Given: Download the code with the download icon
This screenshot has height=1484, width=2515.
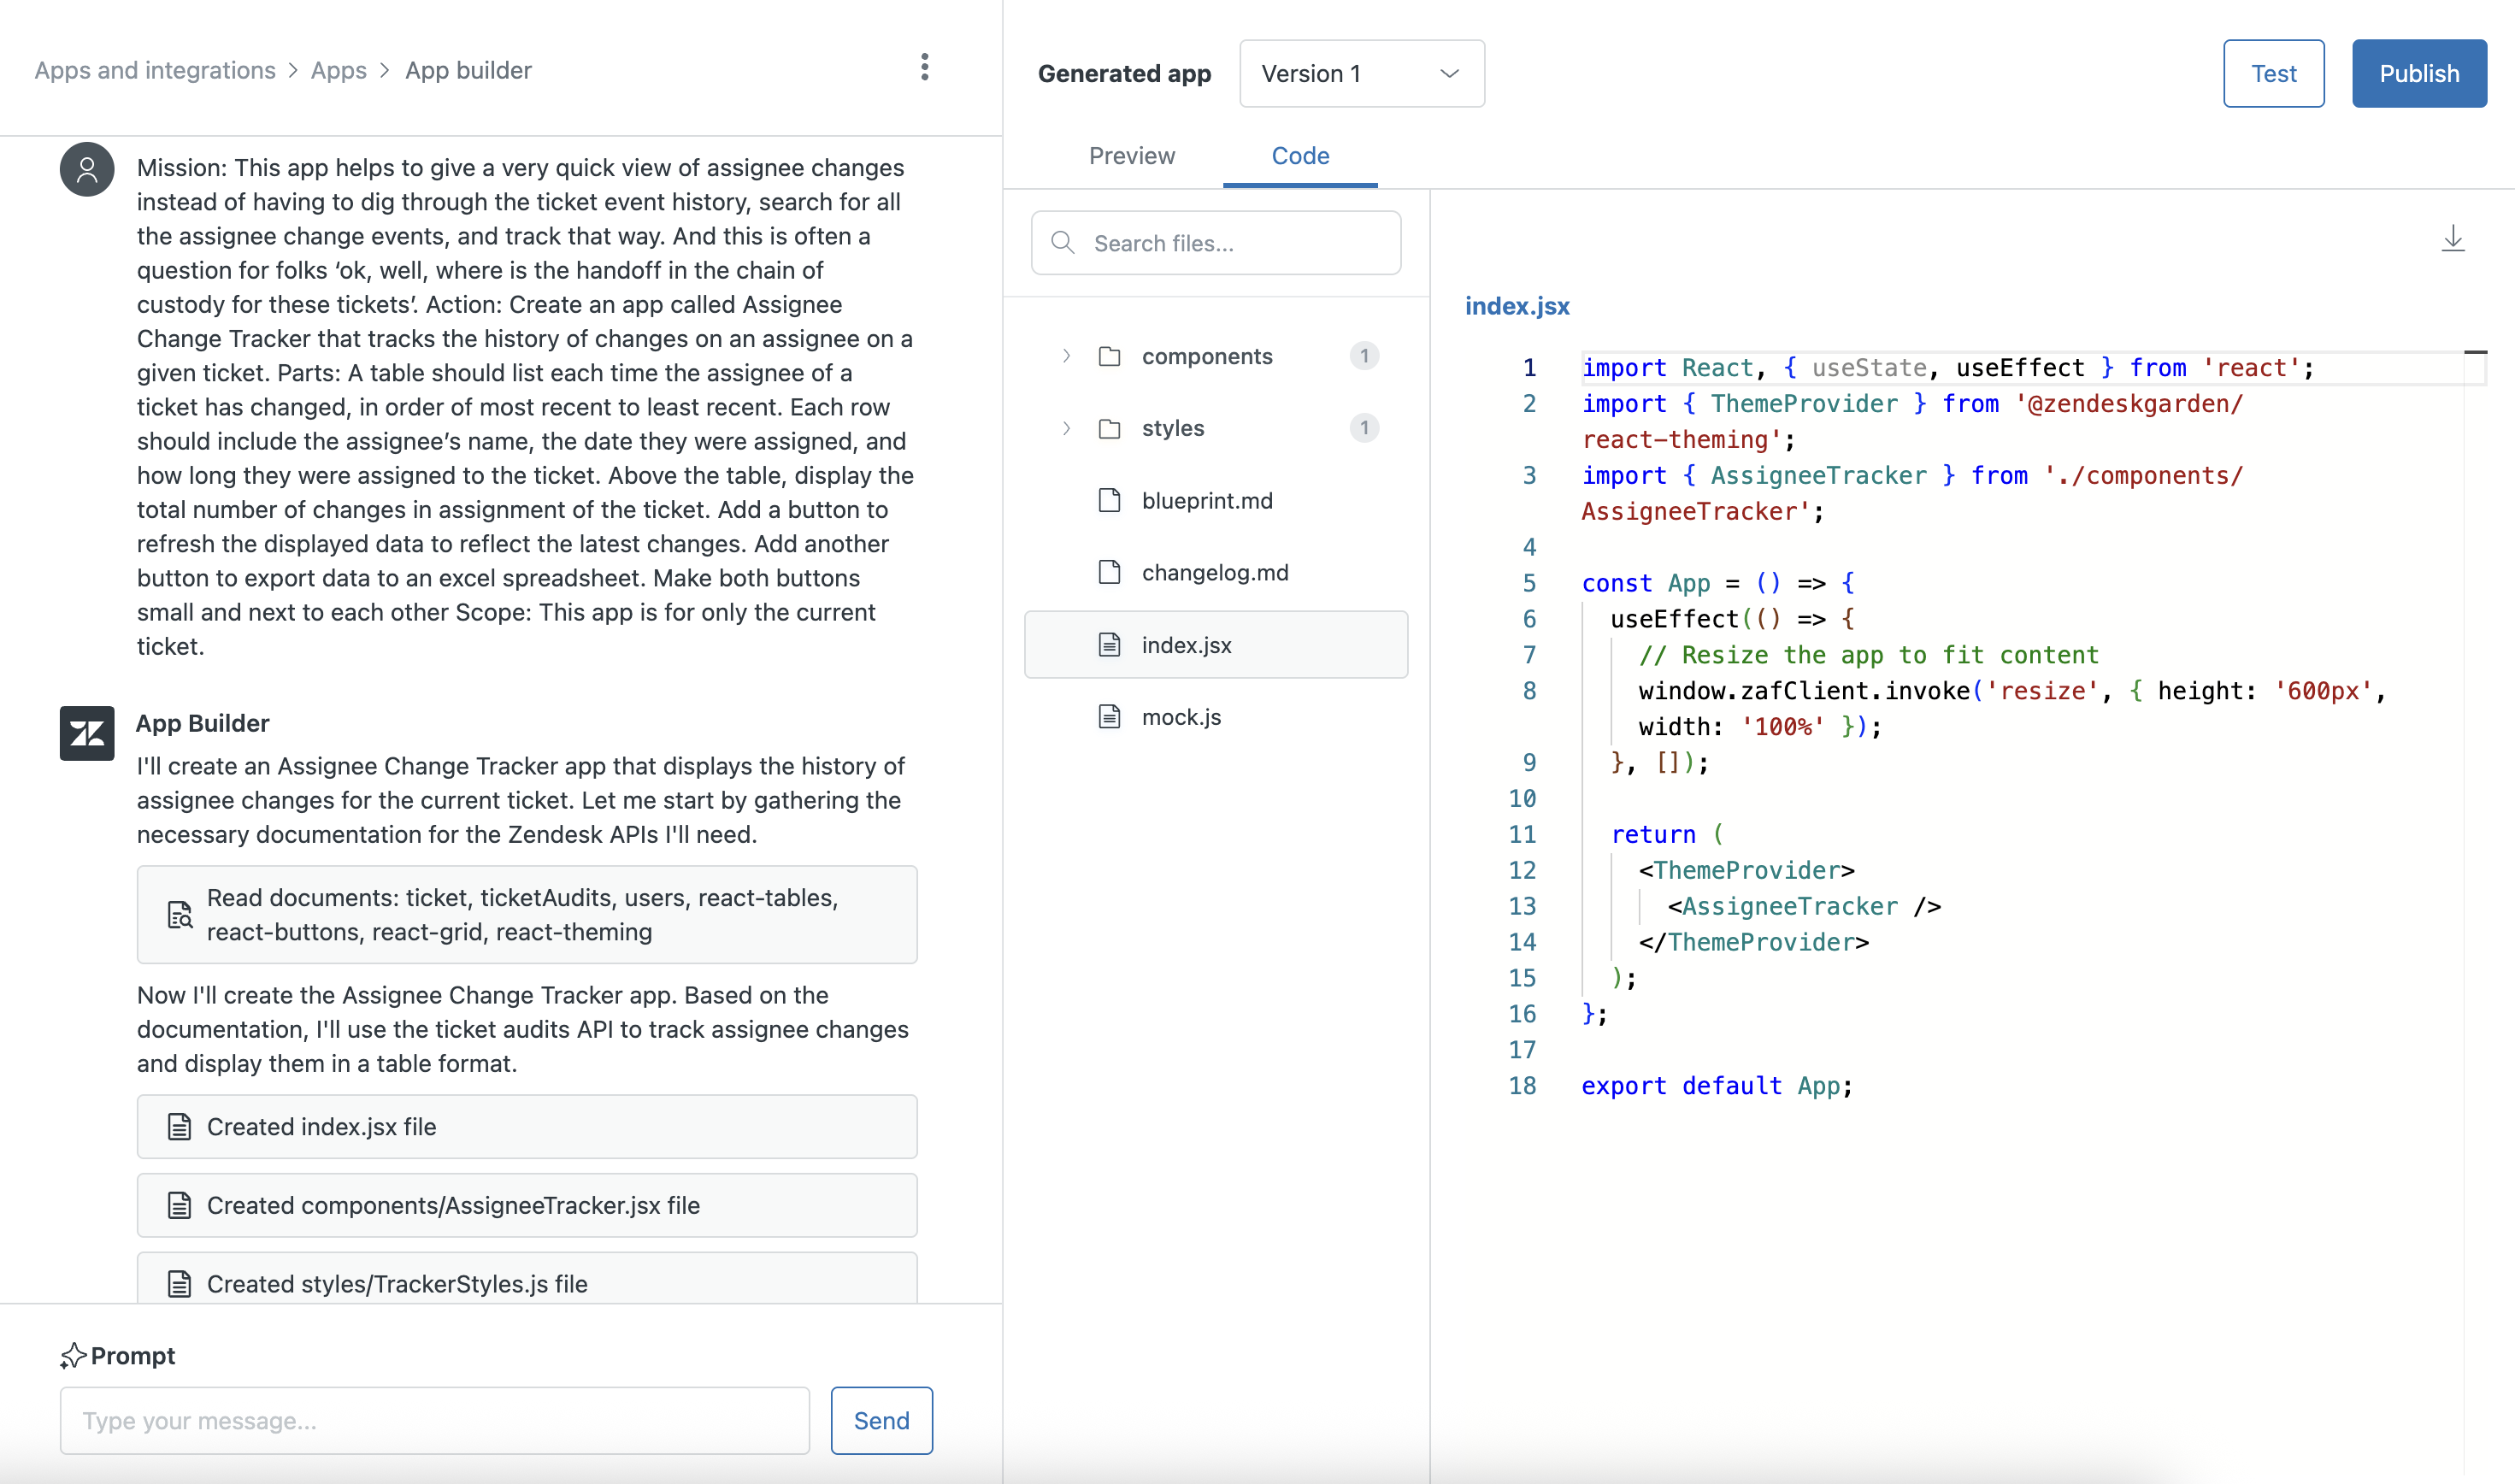Looking at the screenshot, I should [2452, 239].
